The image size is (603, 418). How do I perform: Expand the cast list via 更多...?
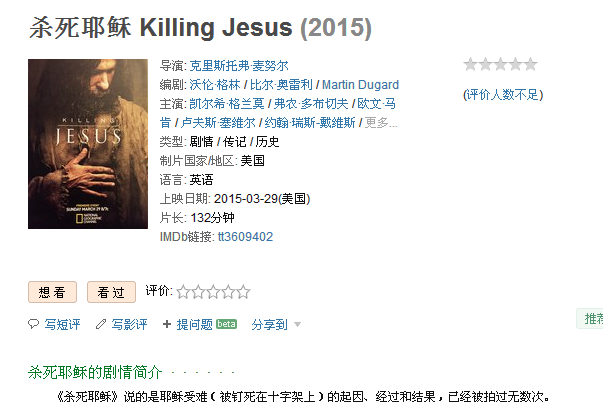[x=381, y=123]
